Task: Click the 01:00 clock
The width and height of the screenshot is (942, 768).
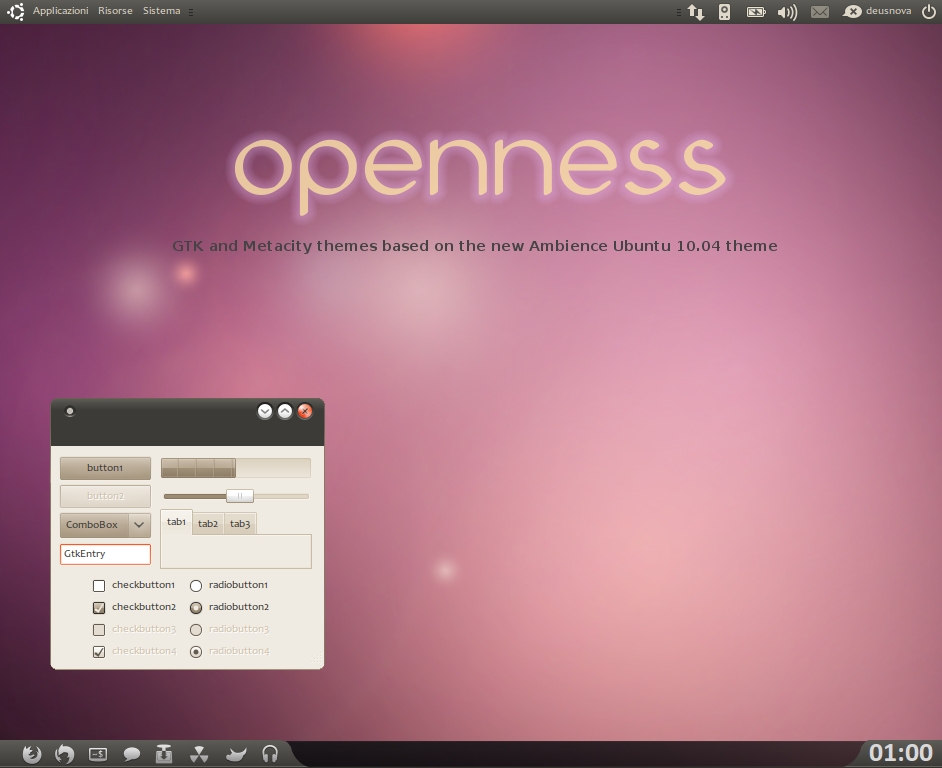Action: point(901,753)
